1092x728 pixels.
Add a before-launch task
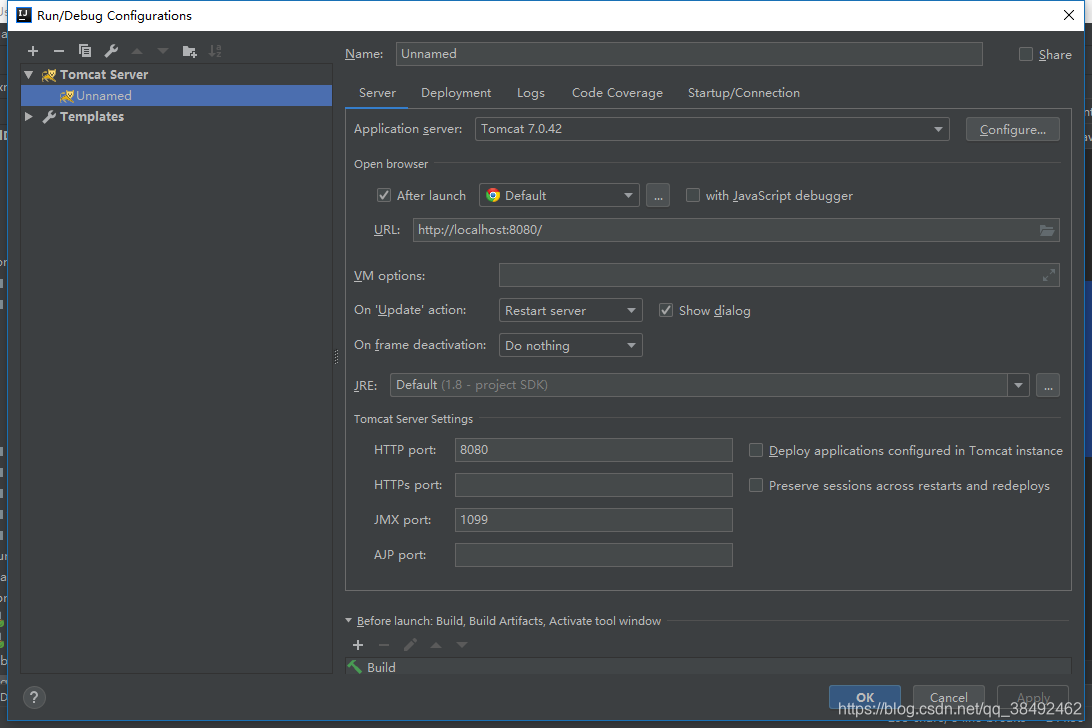coord(358,645)
